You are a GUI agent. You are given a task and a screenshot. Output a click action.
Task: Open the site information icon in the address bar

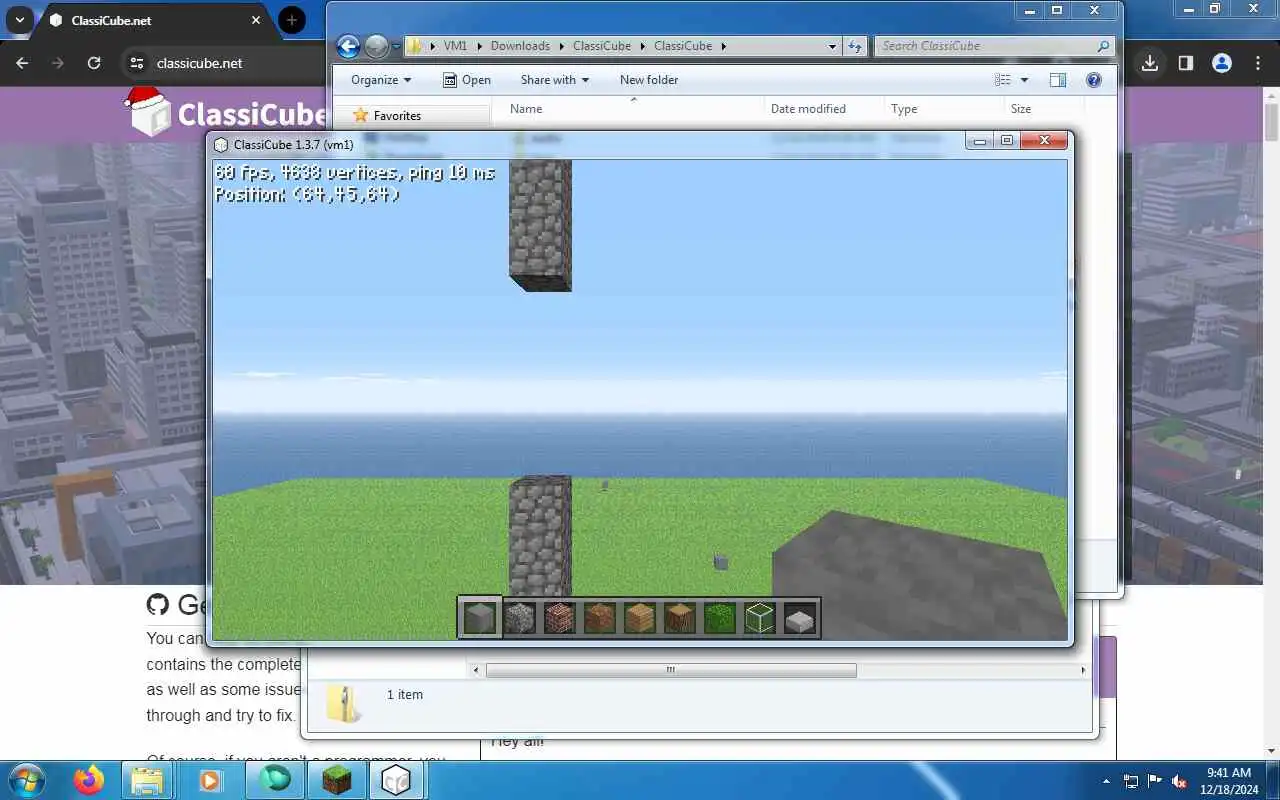[x=137, y=63]
